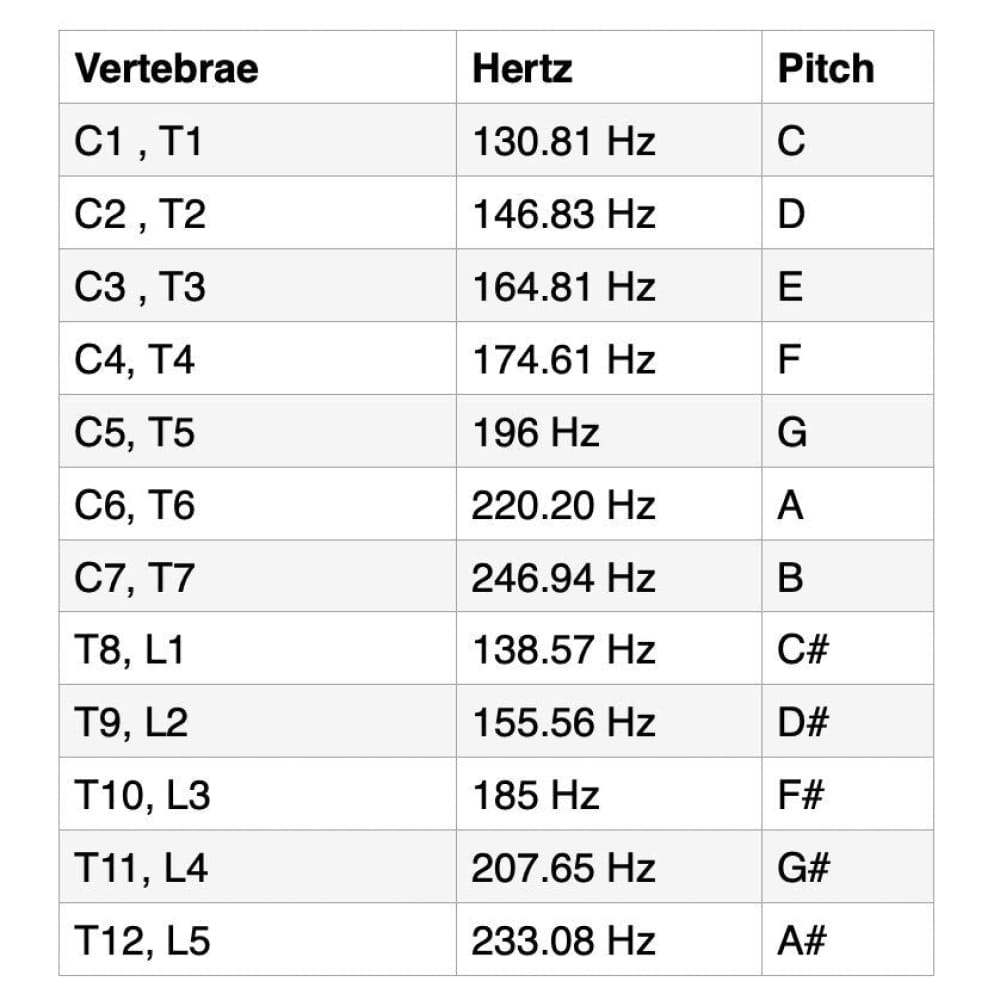Viewport: 1000px width, 1000px height.
Task: Click the 155.56 Hz cell
Action: [563, 723]
